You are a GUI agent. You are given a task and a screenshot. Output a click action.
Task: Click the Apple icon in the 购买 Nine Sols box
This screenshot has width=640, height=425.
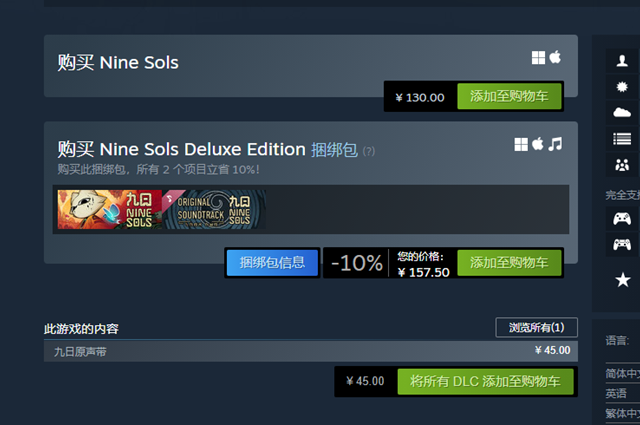pyautogui.click(x=555, y=57)
